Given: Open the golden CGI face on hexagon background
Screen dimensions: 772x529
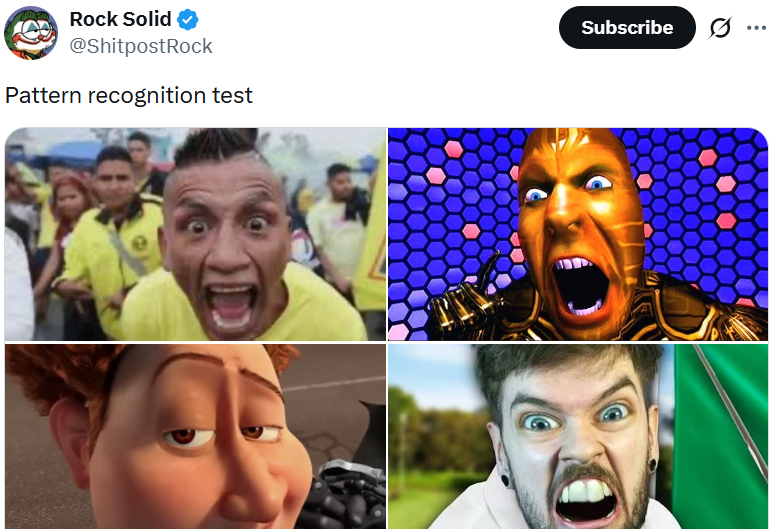Looking at the screenshot, I should click(578, 234).
